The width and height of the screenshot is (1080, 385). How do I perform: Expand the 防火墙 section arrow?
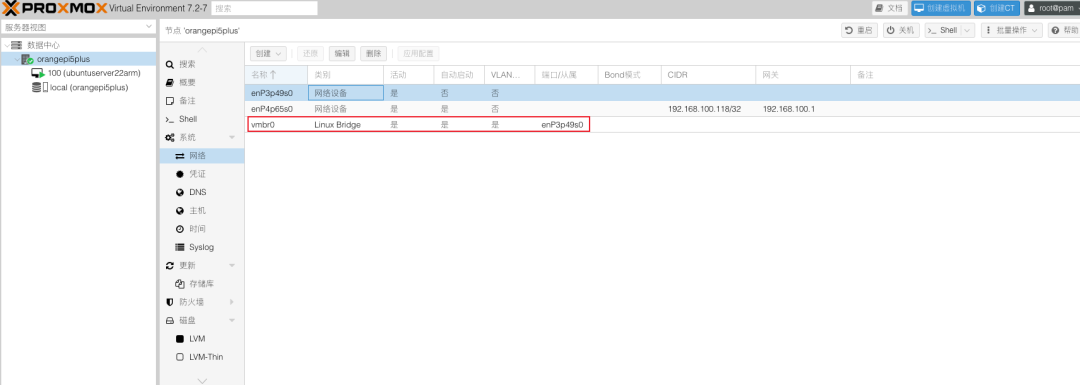(x=232, y=302)
